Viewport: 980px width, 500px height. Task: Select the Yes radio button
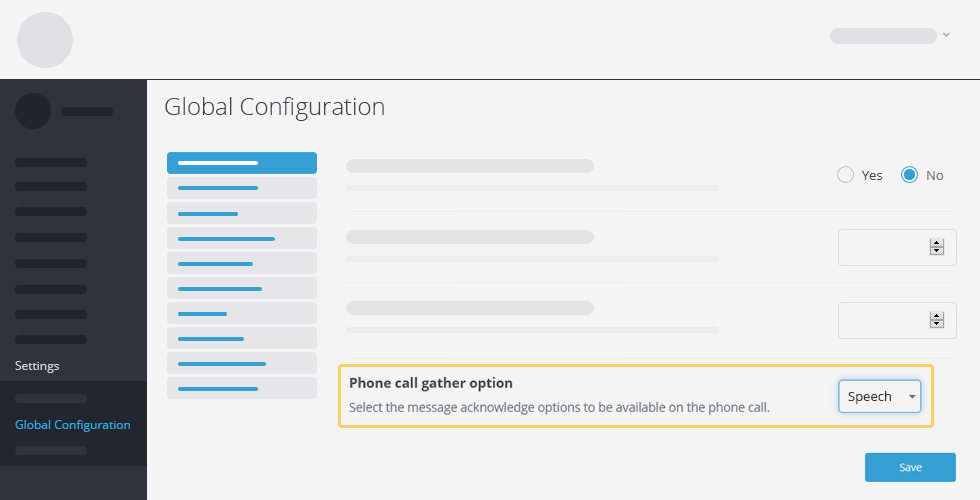(845, 175)
